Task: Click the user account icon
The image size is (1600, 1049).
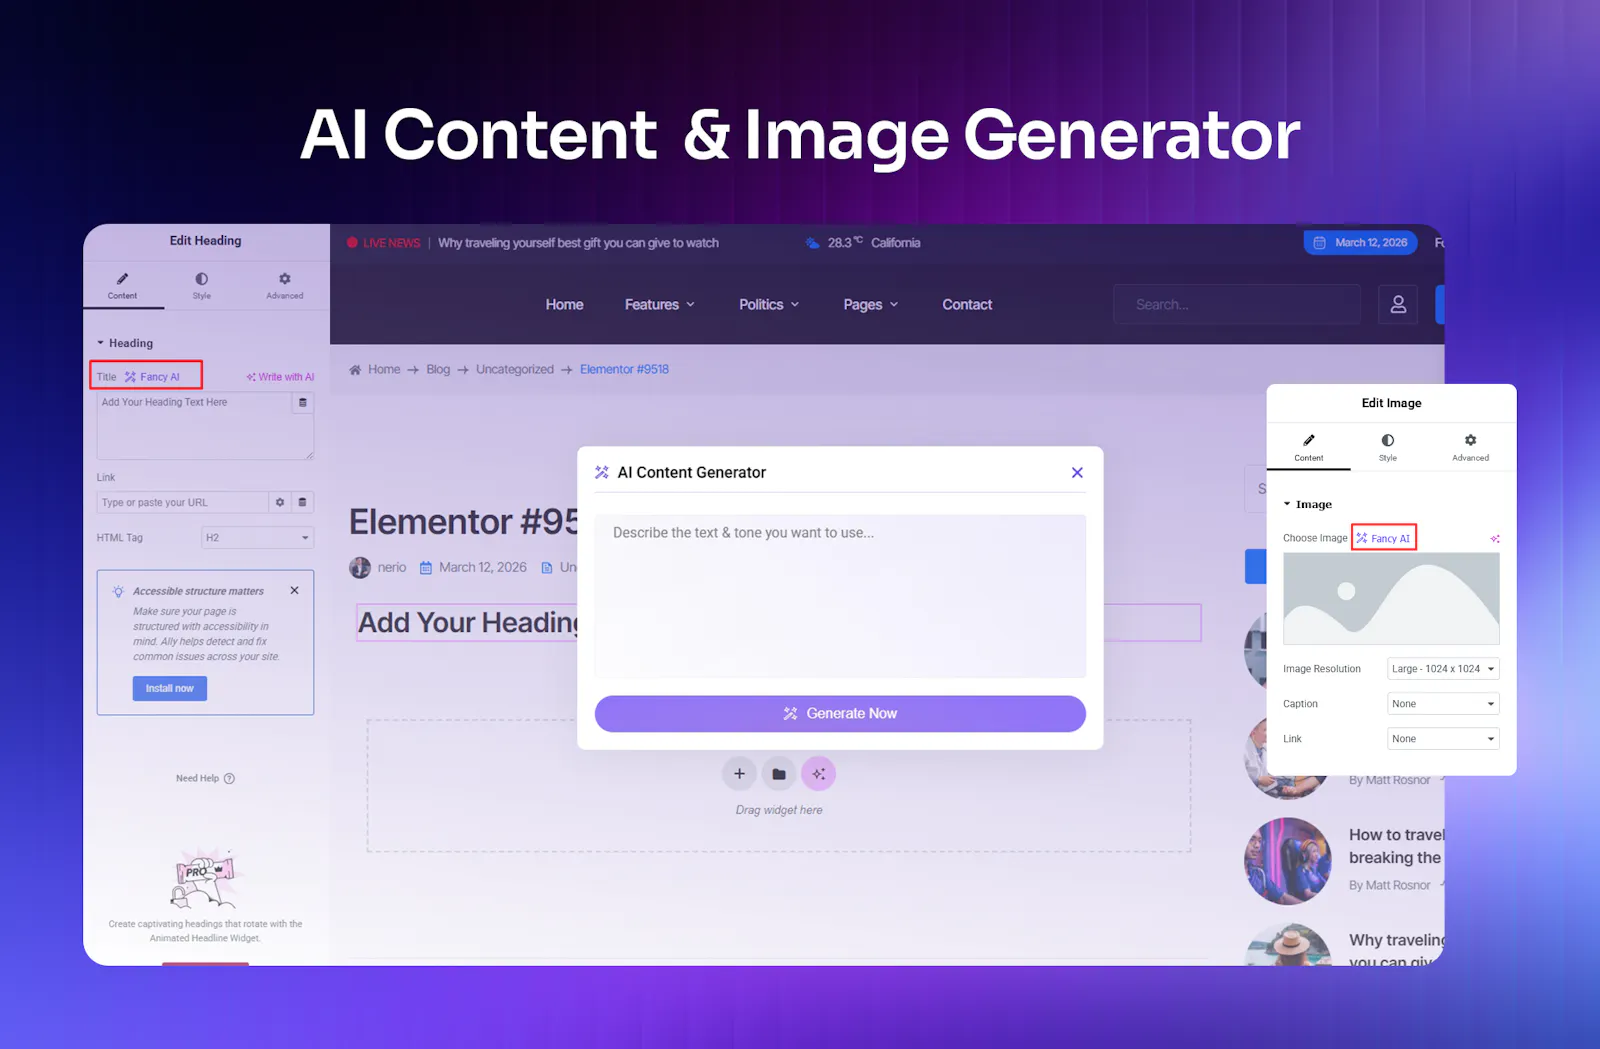Action: (1398, 304)
